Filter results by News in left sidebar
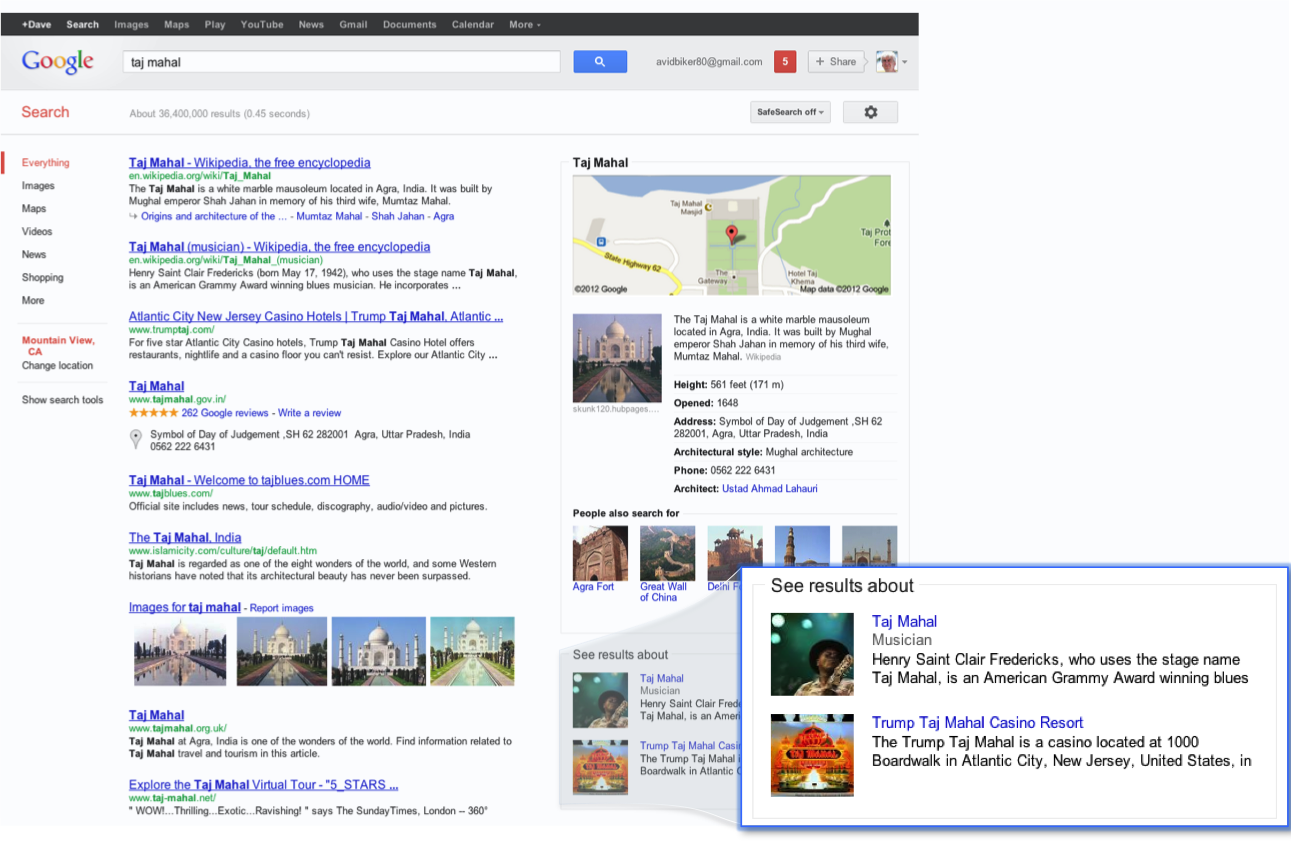1291x847 pixels. click(x=34, y=254)
